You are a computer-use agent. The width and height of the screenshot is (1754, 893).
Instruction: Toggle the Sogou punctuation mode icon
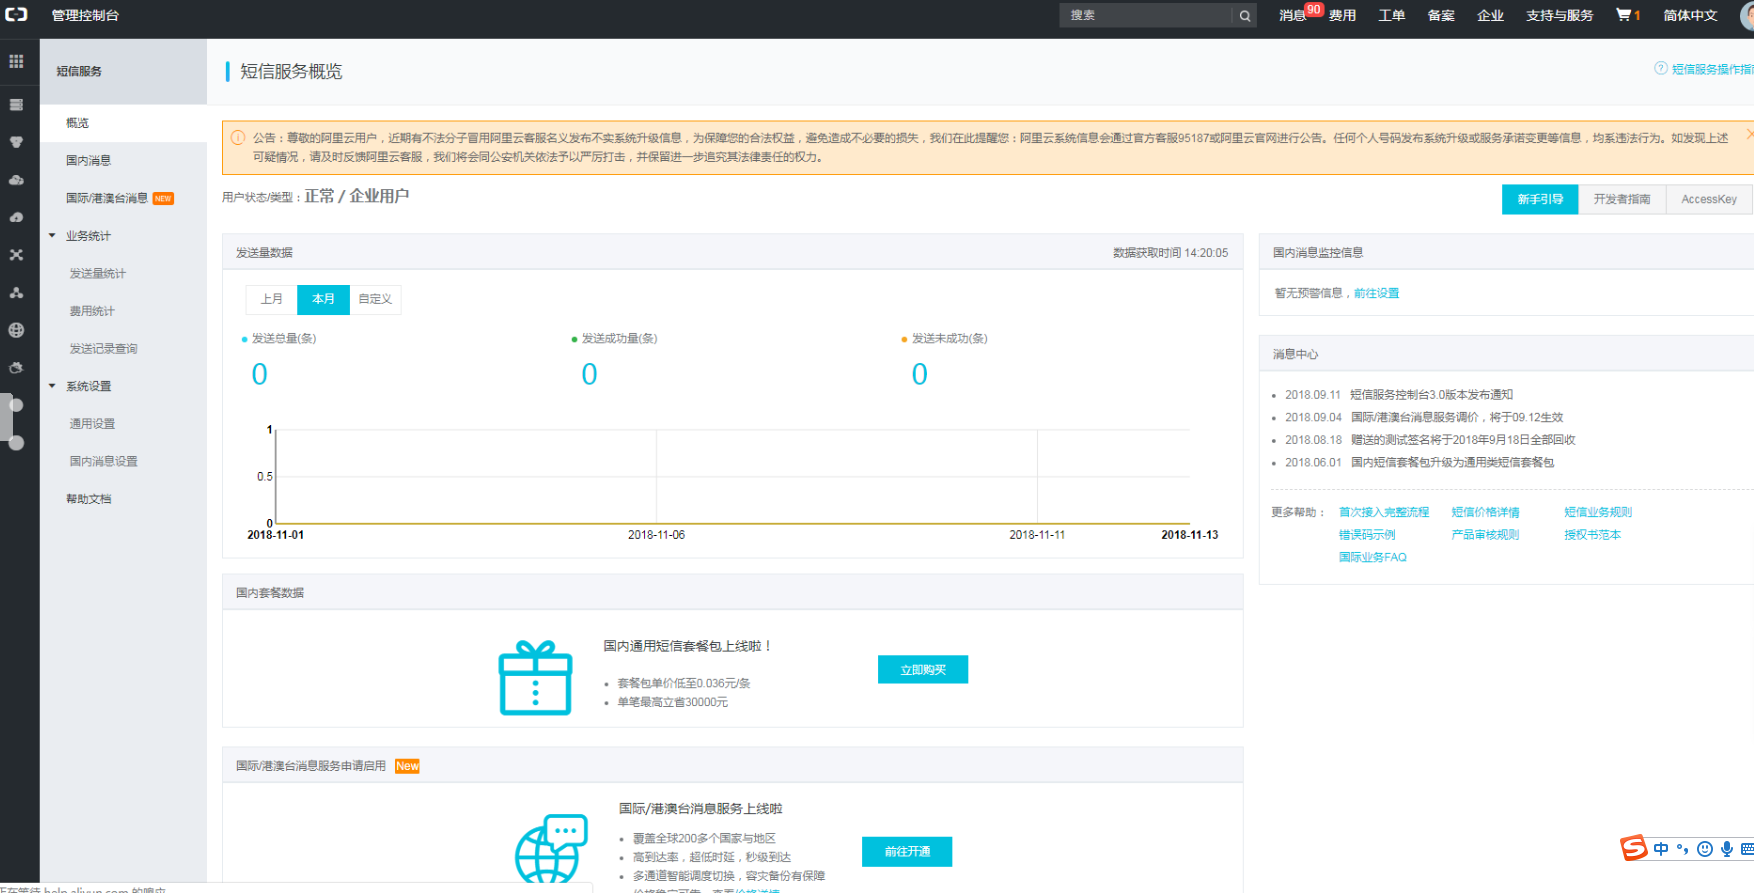[1683, 849]
